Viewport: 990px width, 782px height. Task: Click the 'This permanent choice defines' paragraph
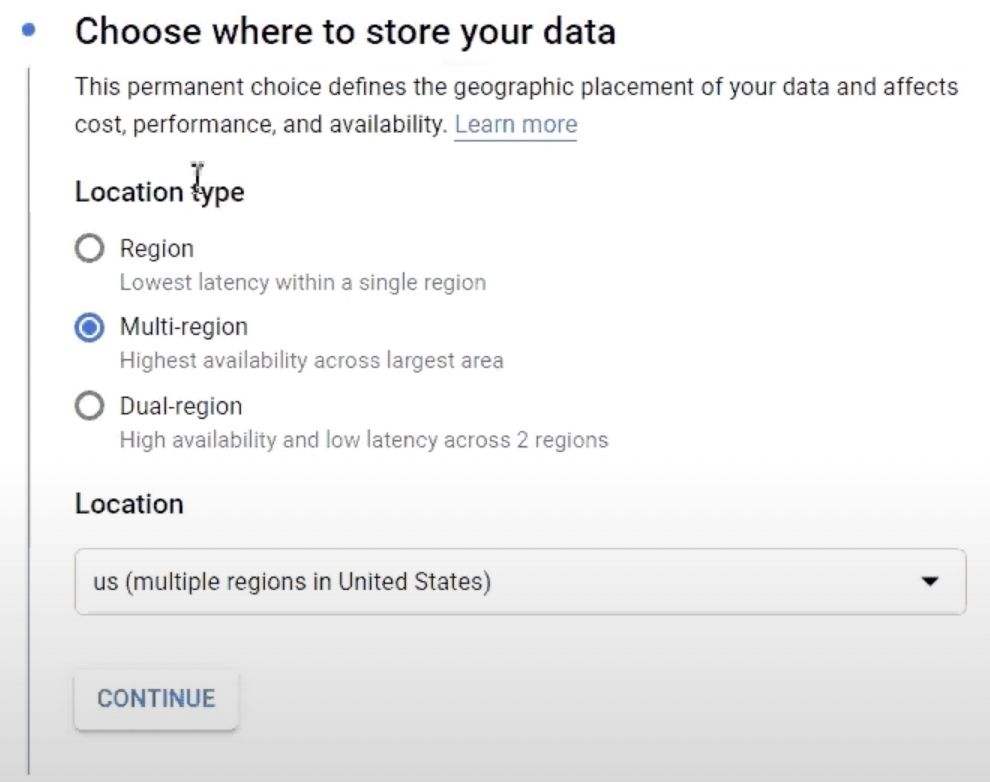click(516, 105)
